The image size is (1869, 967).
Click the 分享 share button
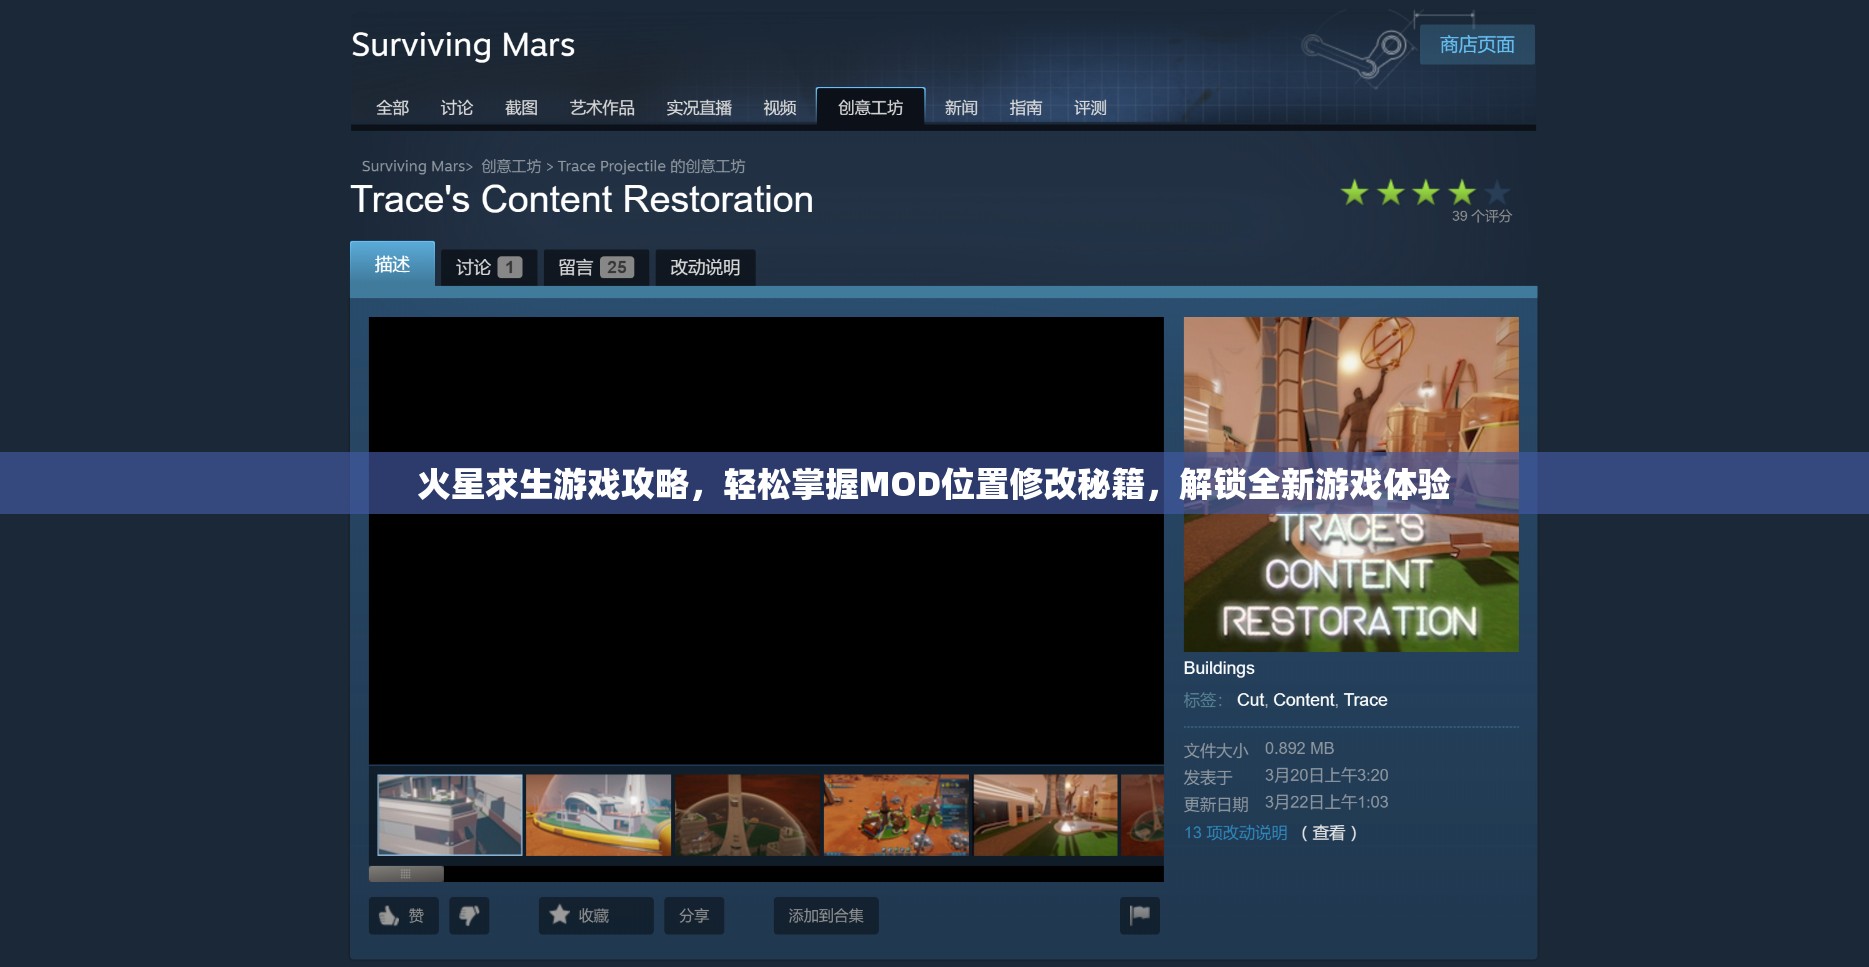tap(694, 915)
